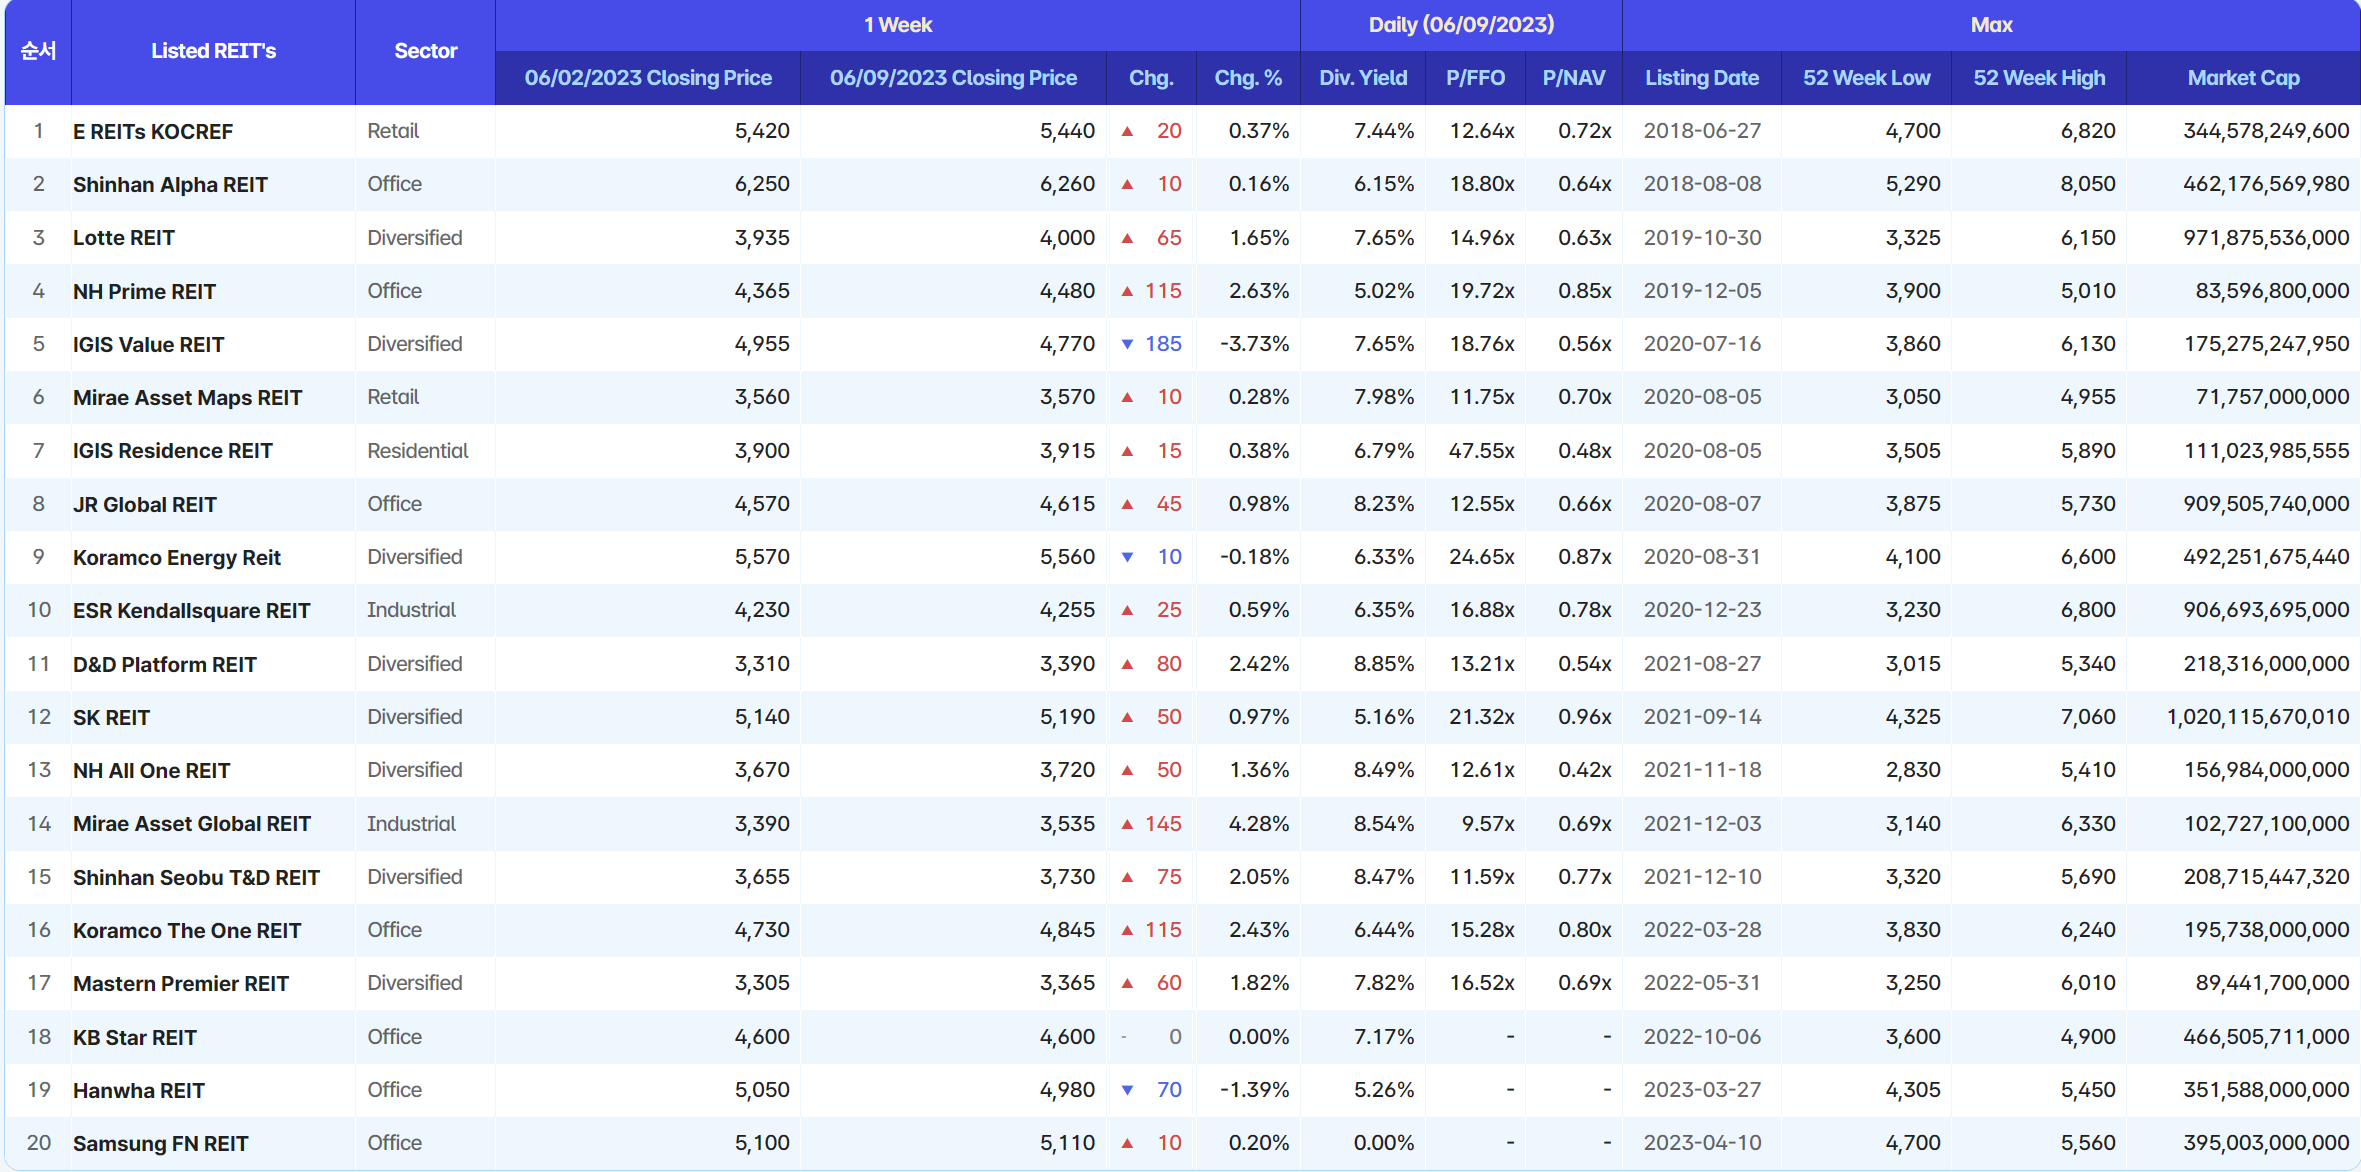Click the 06/02/2023 Closing Price header
The height and width of the screenshot is (1172, 2361).
[x=648, y=78]
